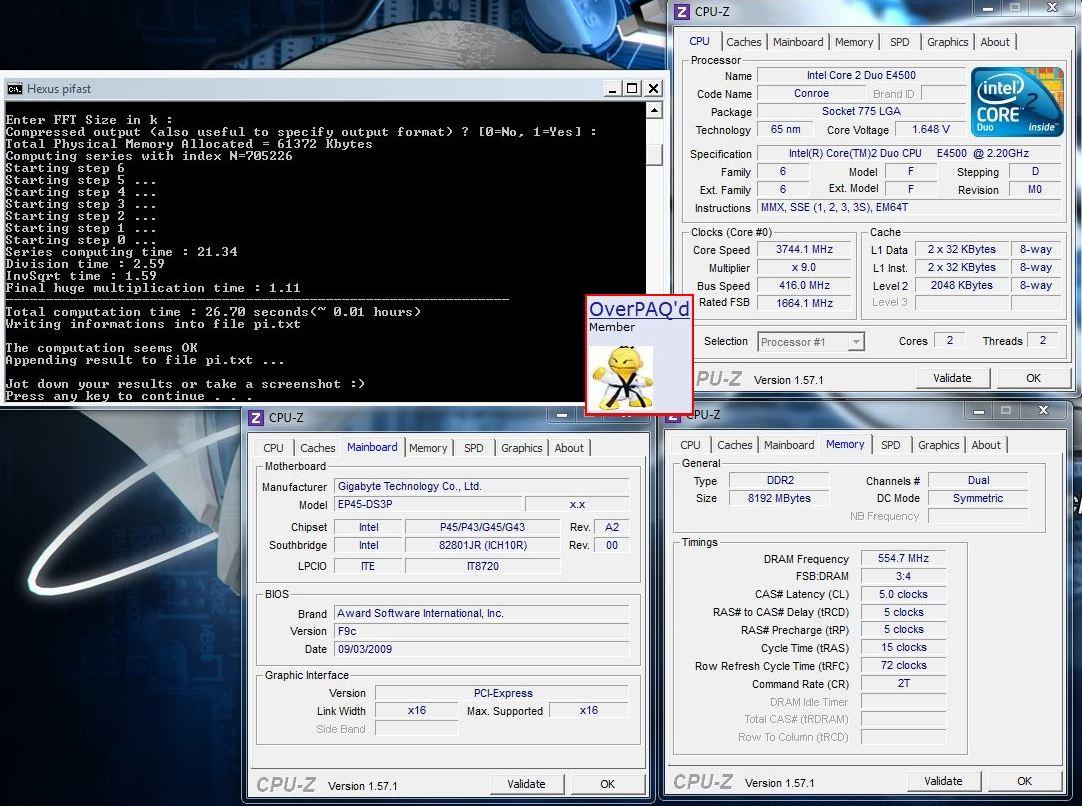Go to the Graphics tab in the Memory window

point(938,445)
